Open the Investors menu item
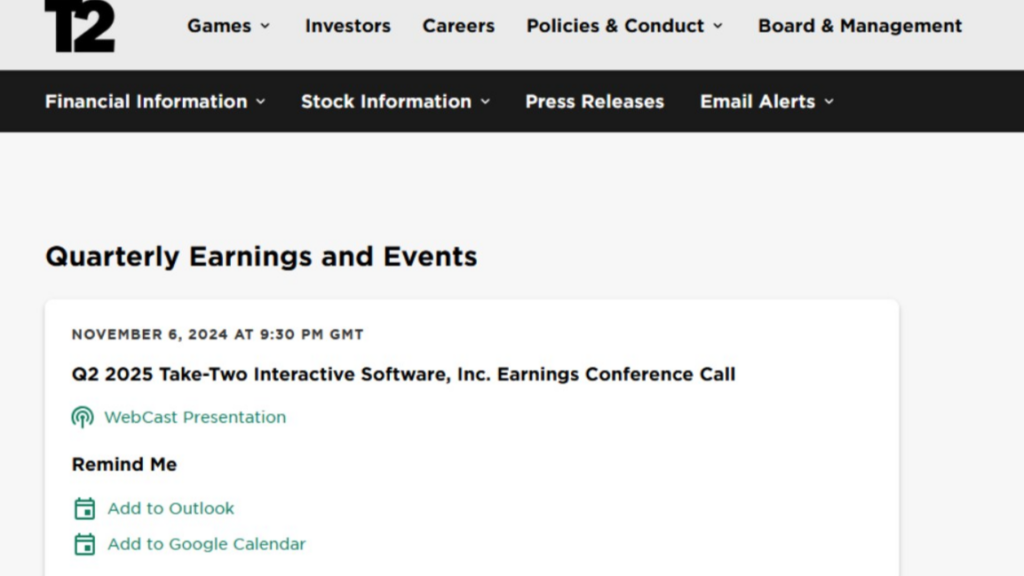This screenshot has height=576, width=1024. click(348, 26)
